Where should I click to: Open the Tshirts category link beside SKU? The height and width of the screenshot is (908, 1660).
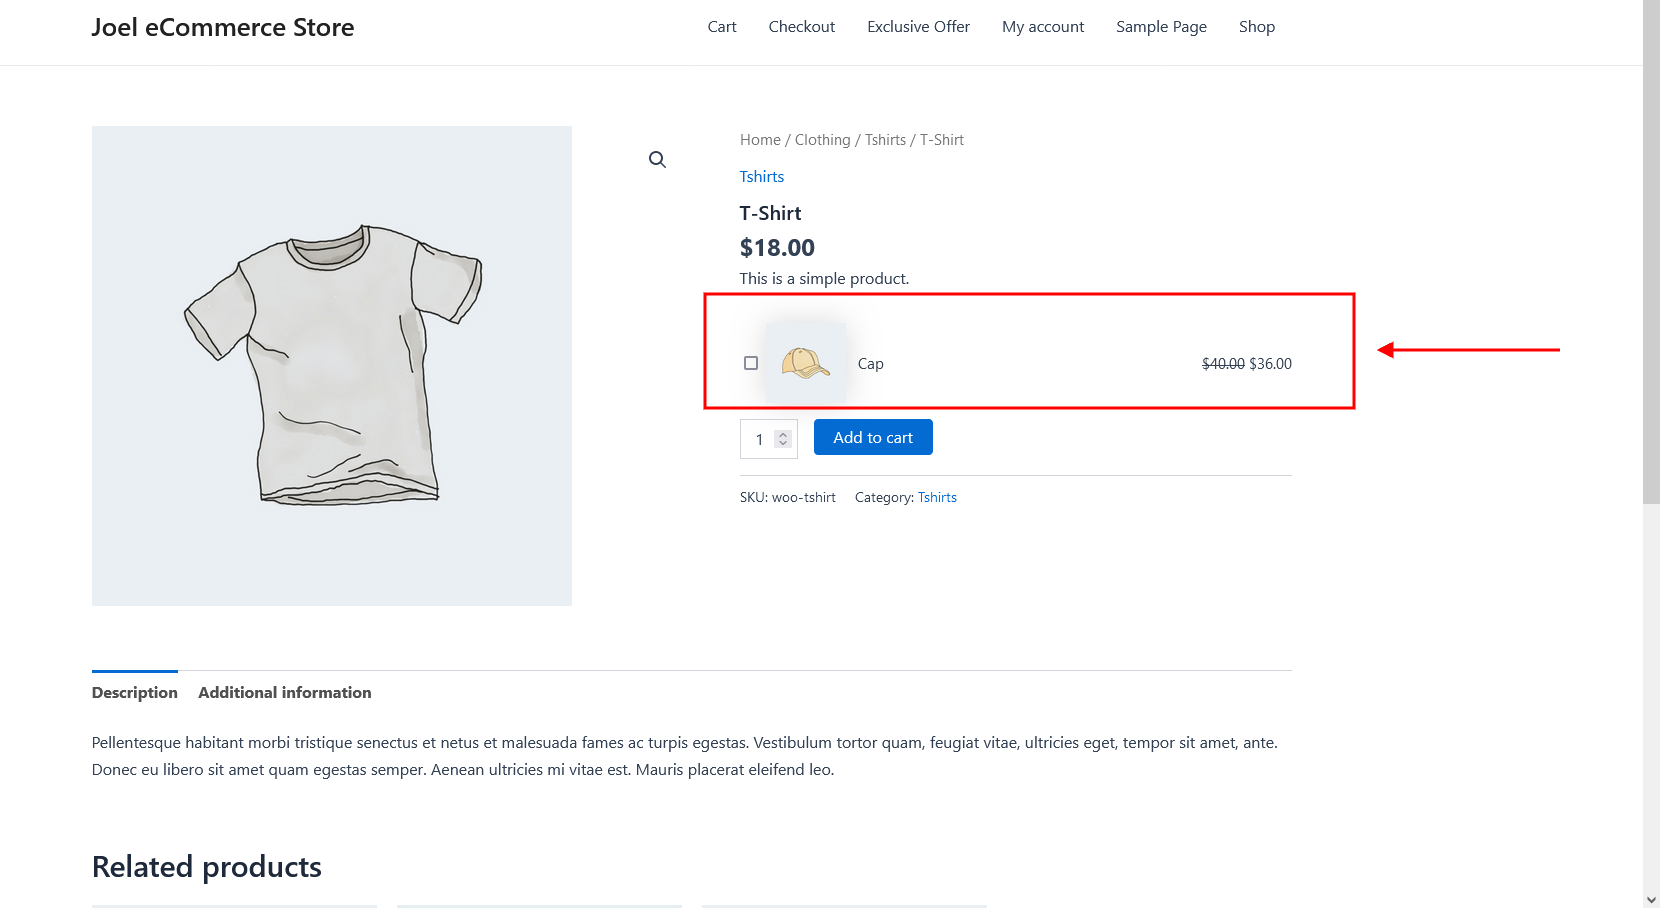click(x=937, y=497)
